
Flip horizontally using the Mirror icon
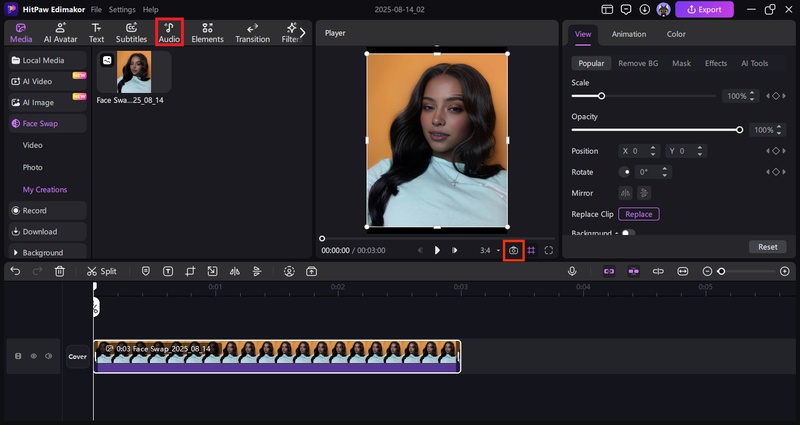[626, 193]
